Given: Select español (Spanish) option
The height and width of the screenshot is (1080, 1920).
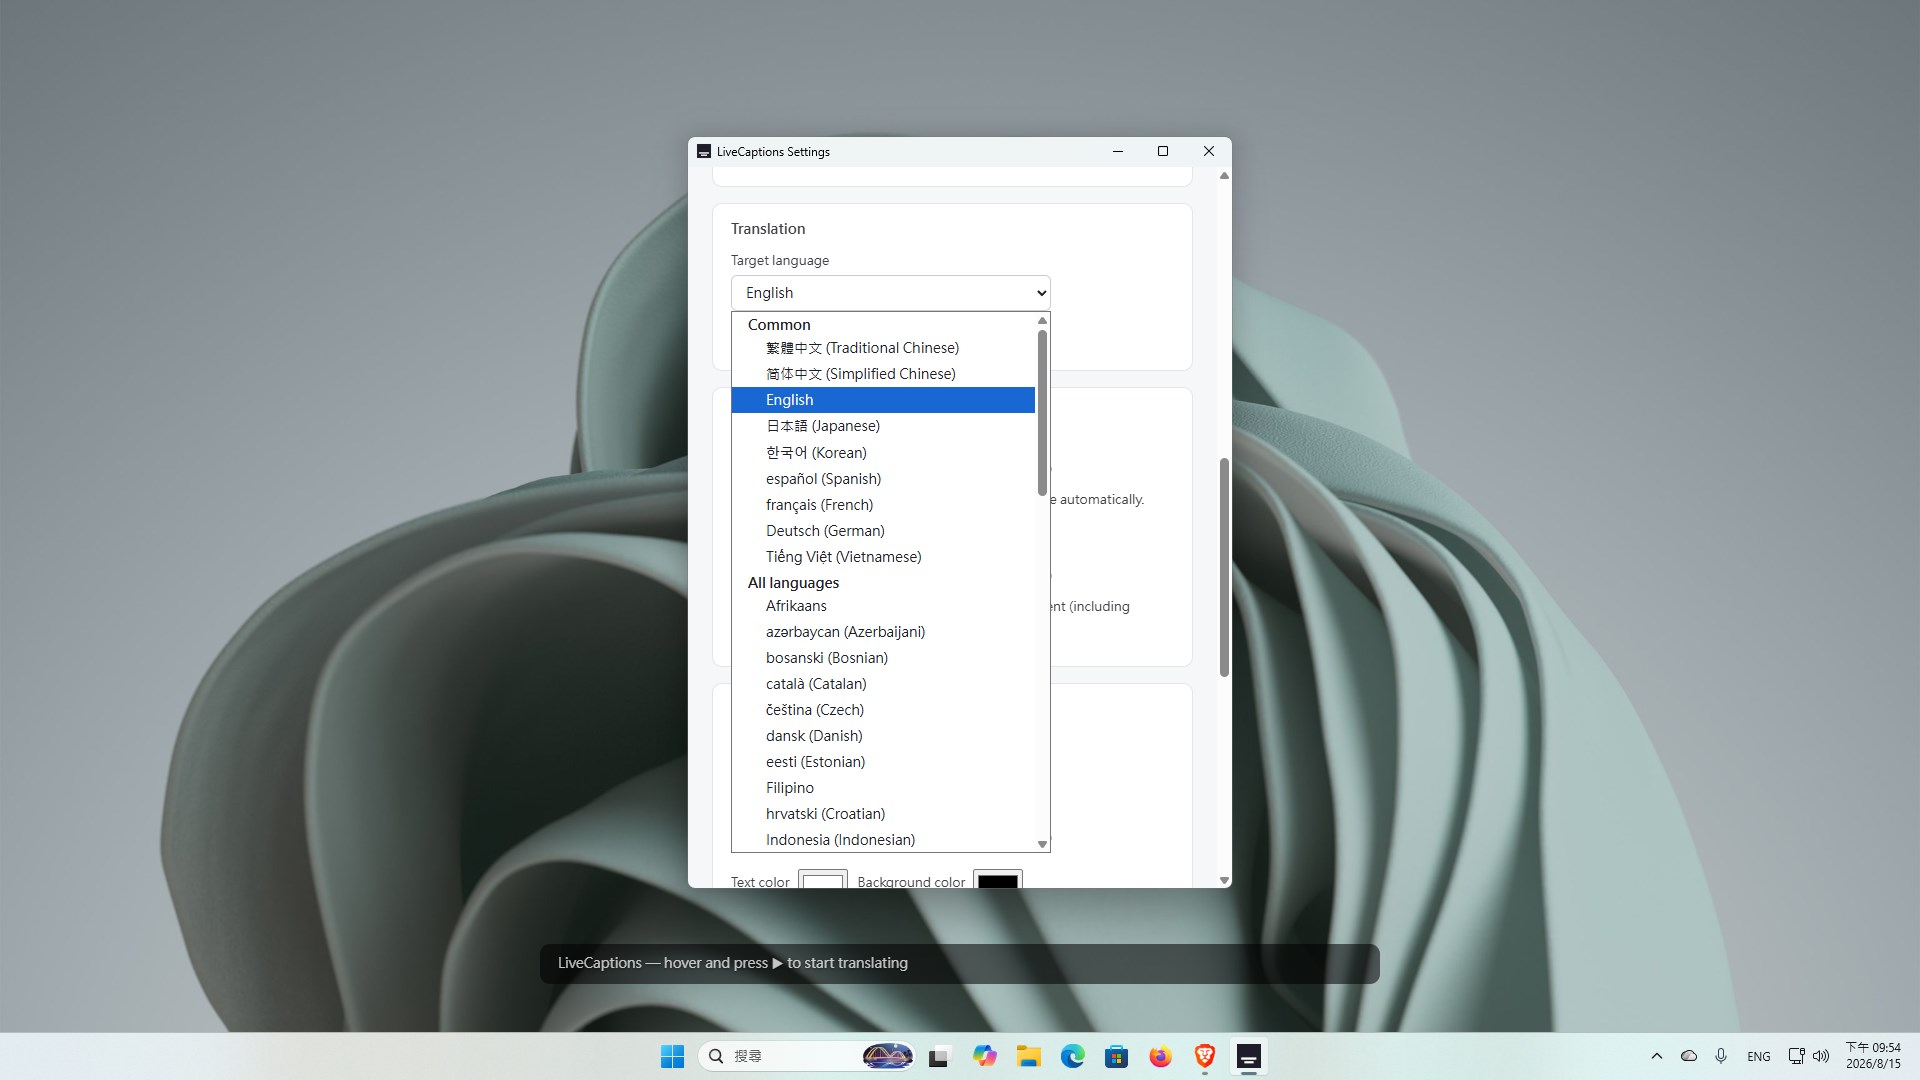Looking at the screenshot, I should (x=883, y=479).
